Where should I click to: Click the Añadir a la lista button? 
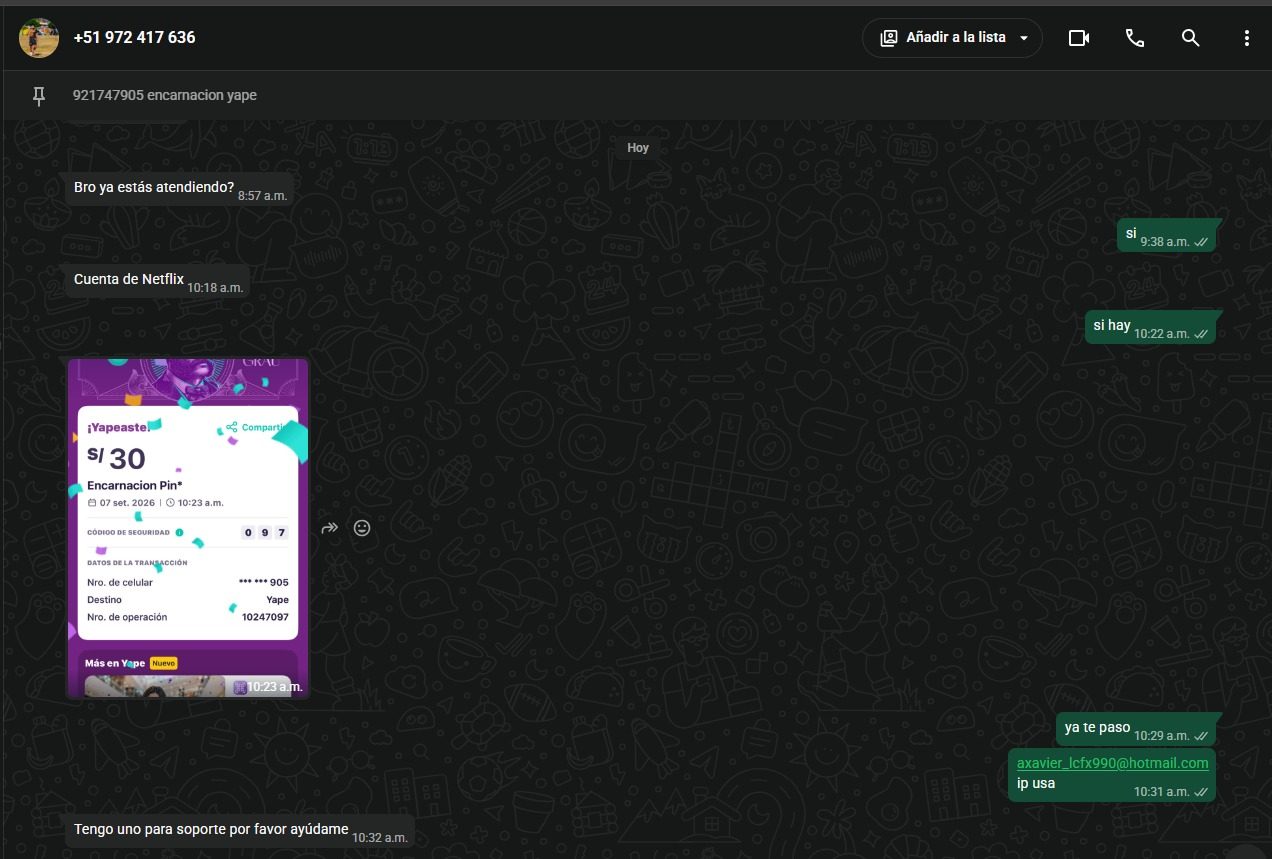point(952,38)
